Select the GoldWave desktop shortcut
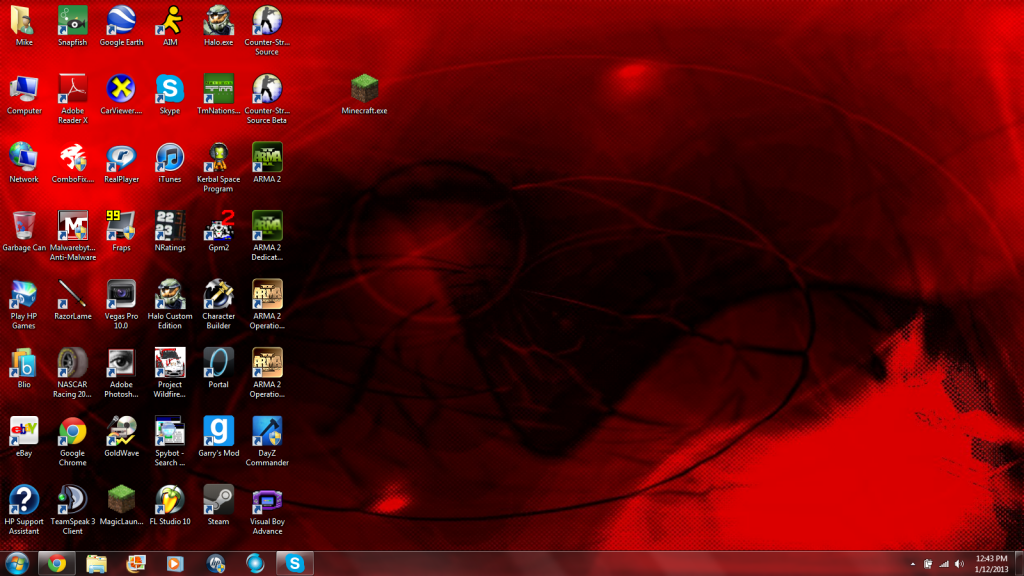Screen dimensions: 1024x576 (x=121, y=438)
